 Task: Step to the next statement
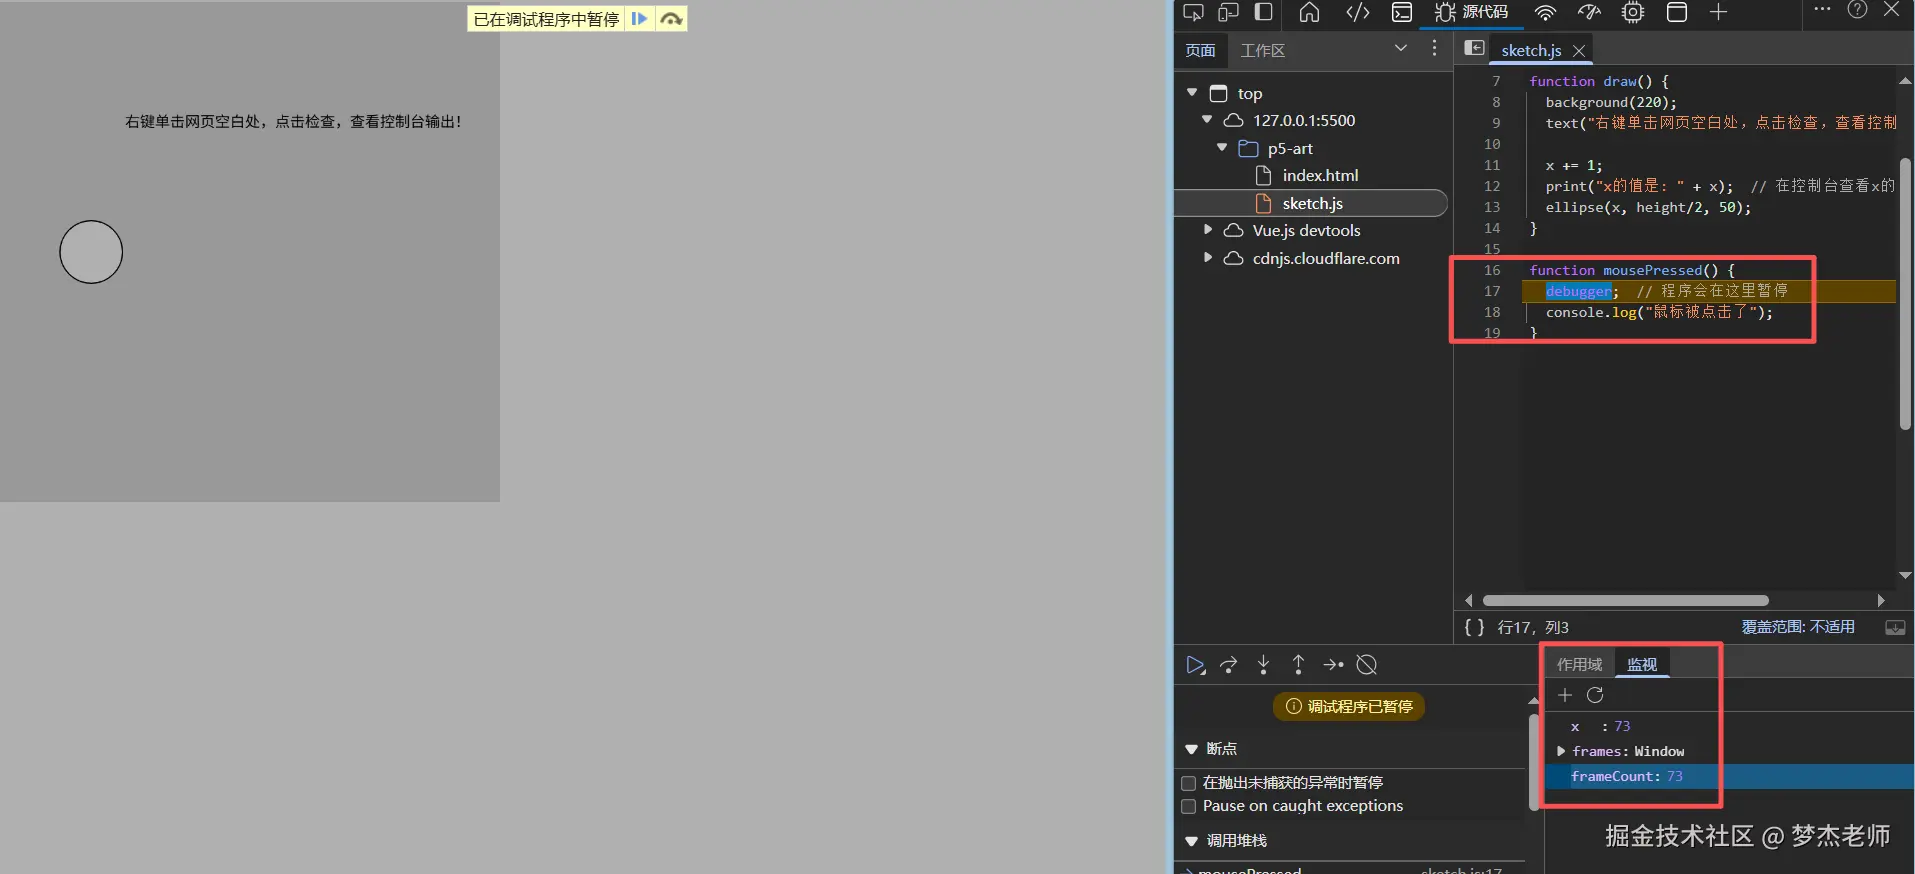[1333, 665]
